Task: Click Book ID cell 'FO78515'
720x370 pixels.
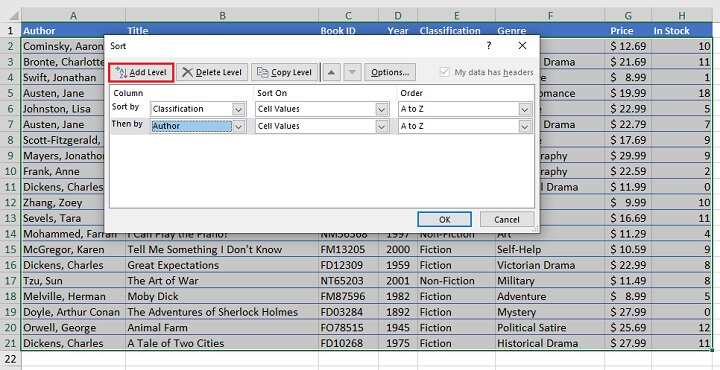Action: pos(349,328)
